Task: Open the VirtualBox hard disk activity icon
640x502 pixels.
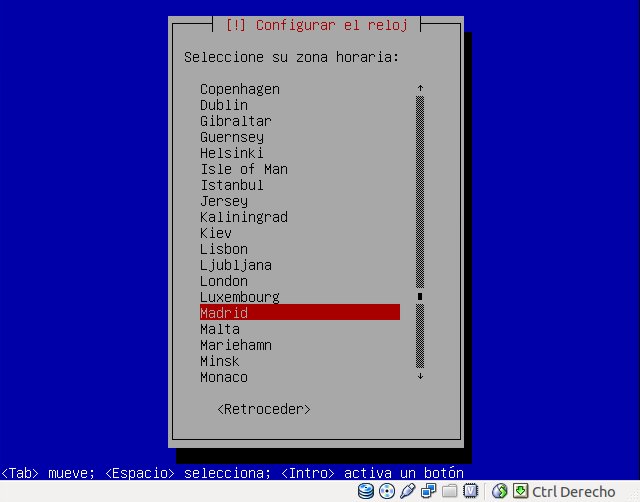Action: (366, 491)
